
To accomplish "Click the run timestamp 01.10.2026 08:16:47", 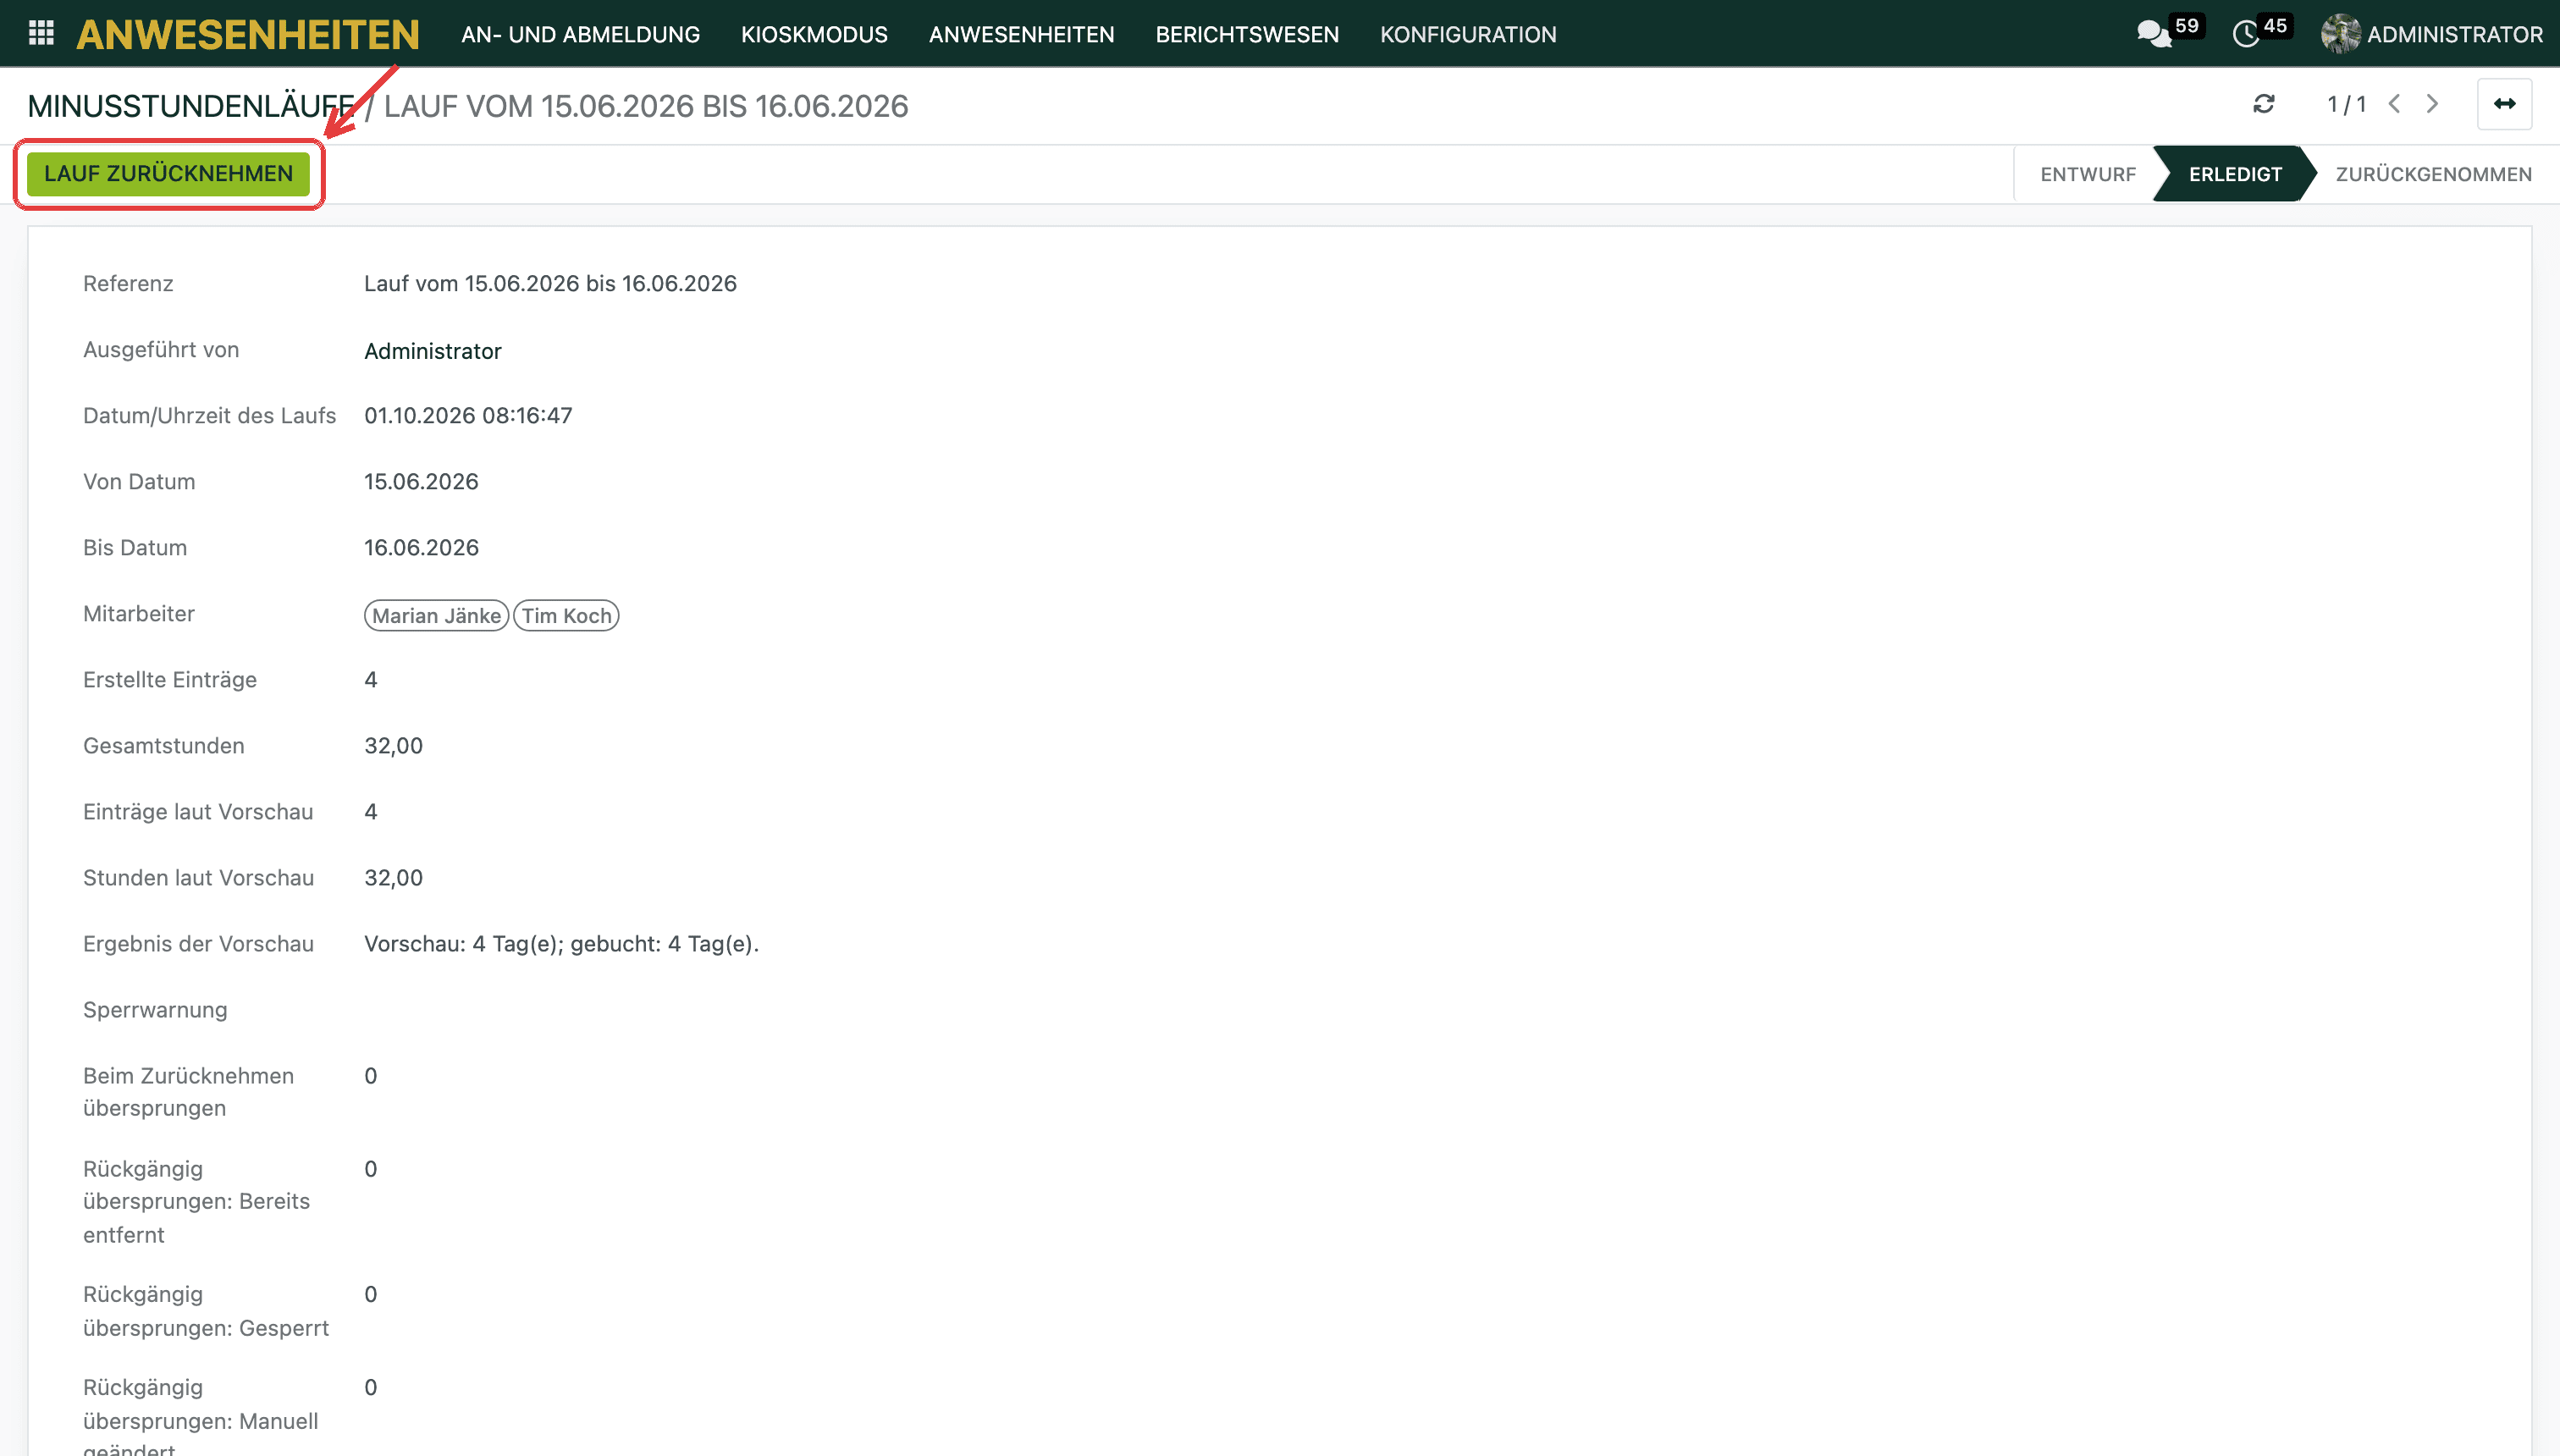I will point(468,415).
